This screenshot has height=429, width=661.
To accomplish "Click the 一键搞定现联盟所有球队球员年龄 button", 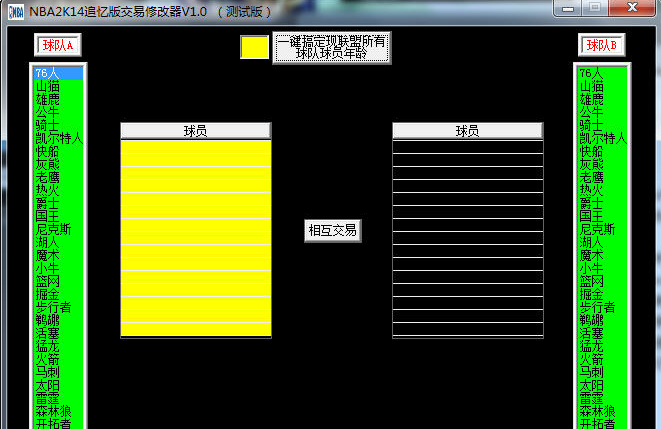I will point(332,48).
